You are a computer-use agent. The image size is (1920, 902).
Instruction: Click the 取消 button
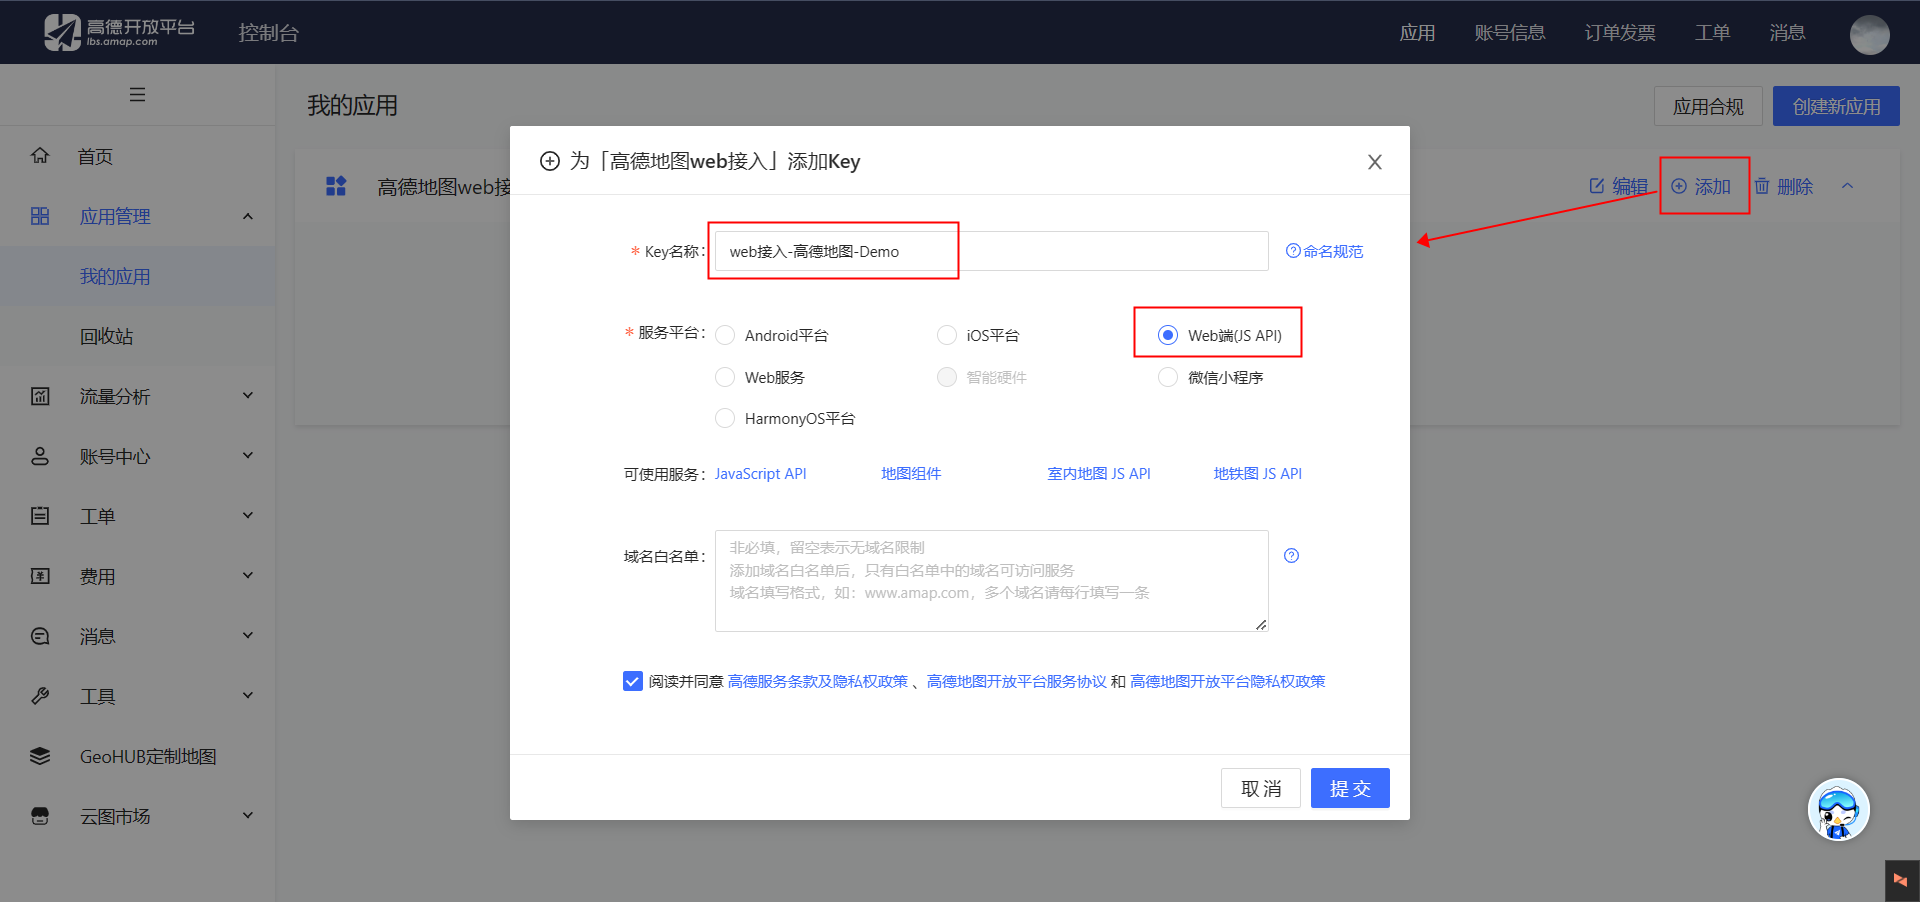[1261, 788]
